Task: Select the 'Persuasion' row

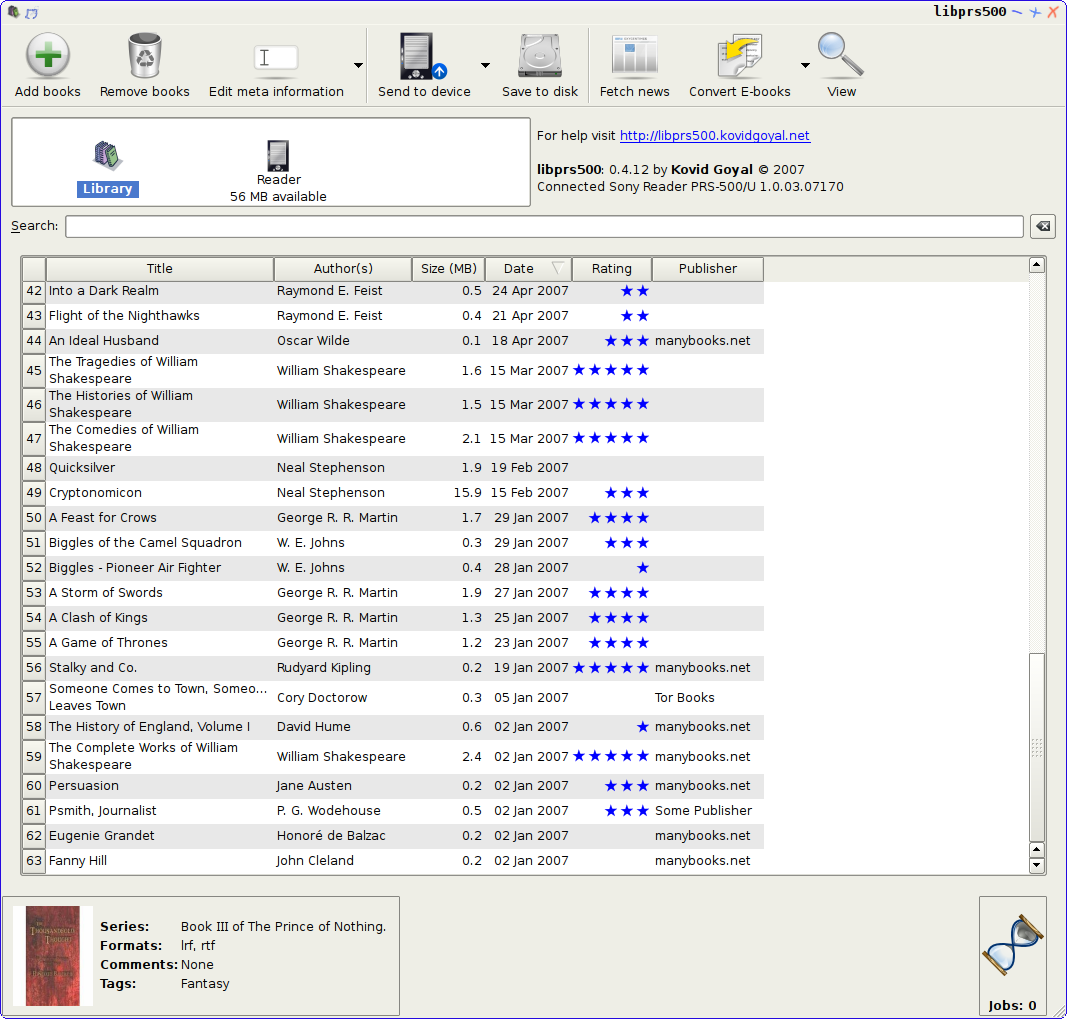Action: tap(393, 786)
